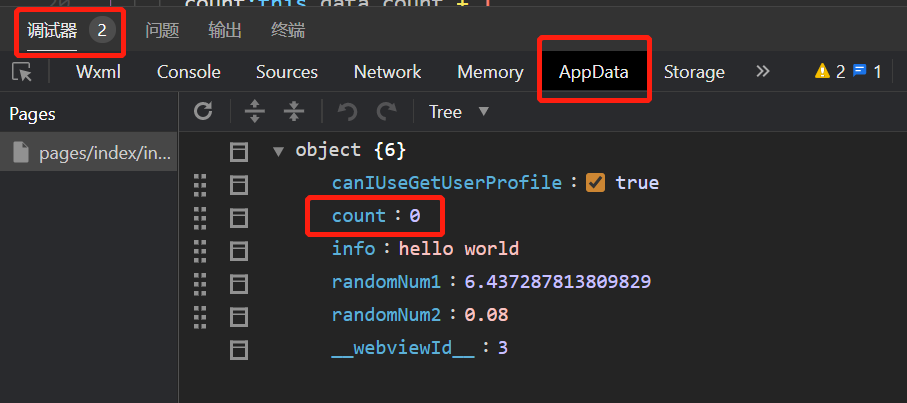Switch to the 输出 tab
907x403 pixels.
(x=225, y=31)
